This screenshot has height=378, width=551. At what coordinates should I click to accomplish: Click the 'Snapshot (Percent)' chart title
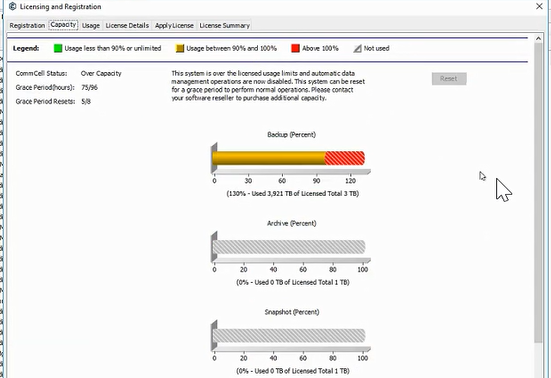click(x=292, y=312)
